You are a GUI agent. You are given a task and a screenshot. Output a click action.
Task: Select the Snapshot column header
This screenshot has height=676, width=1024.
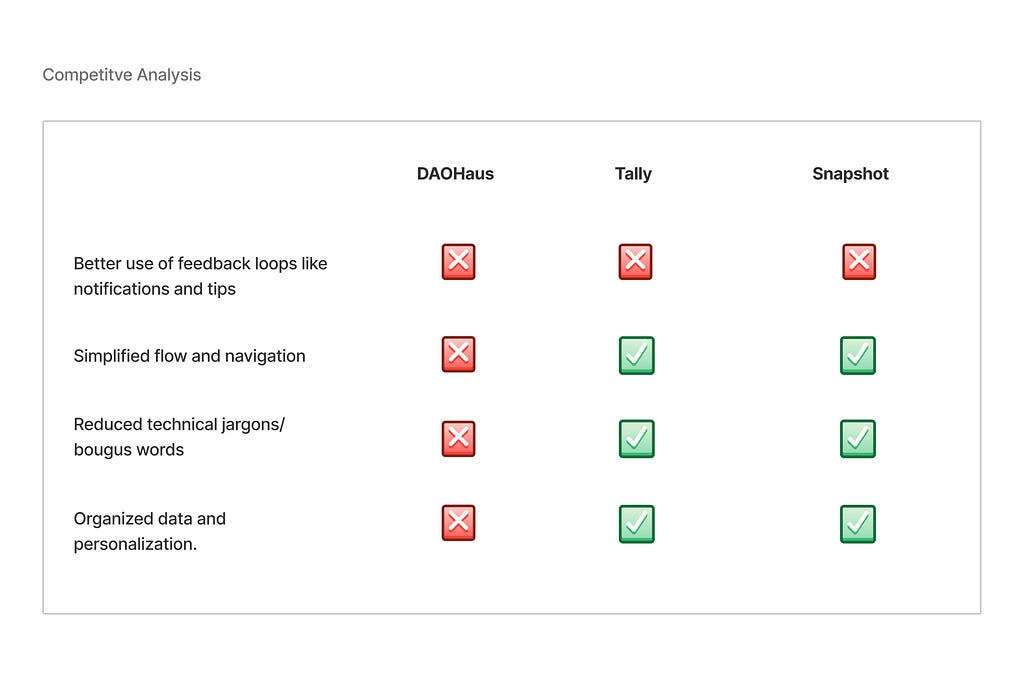click(x=850, y=174)
